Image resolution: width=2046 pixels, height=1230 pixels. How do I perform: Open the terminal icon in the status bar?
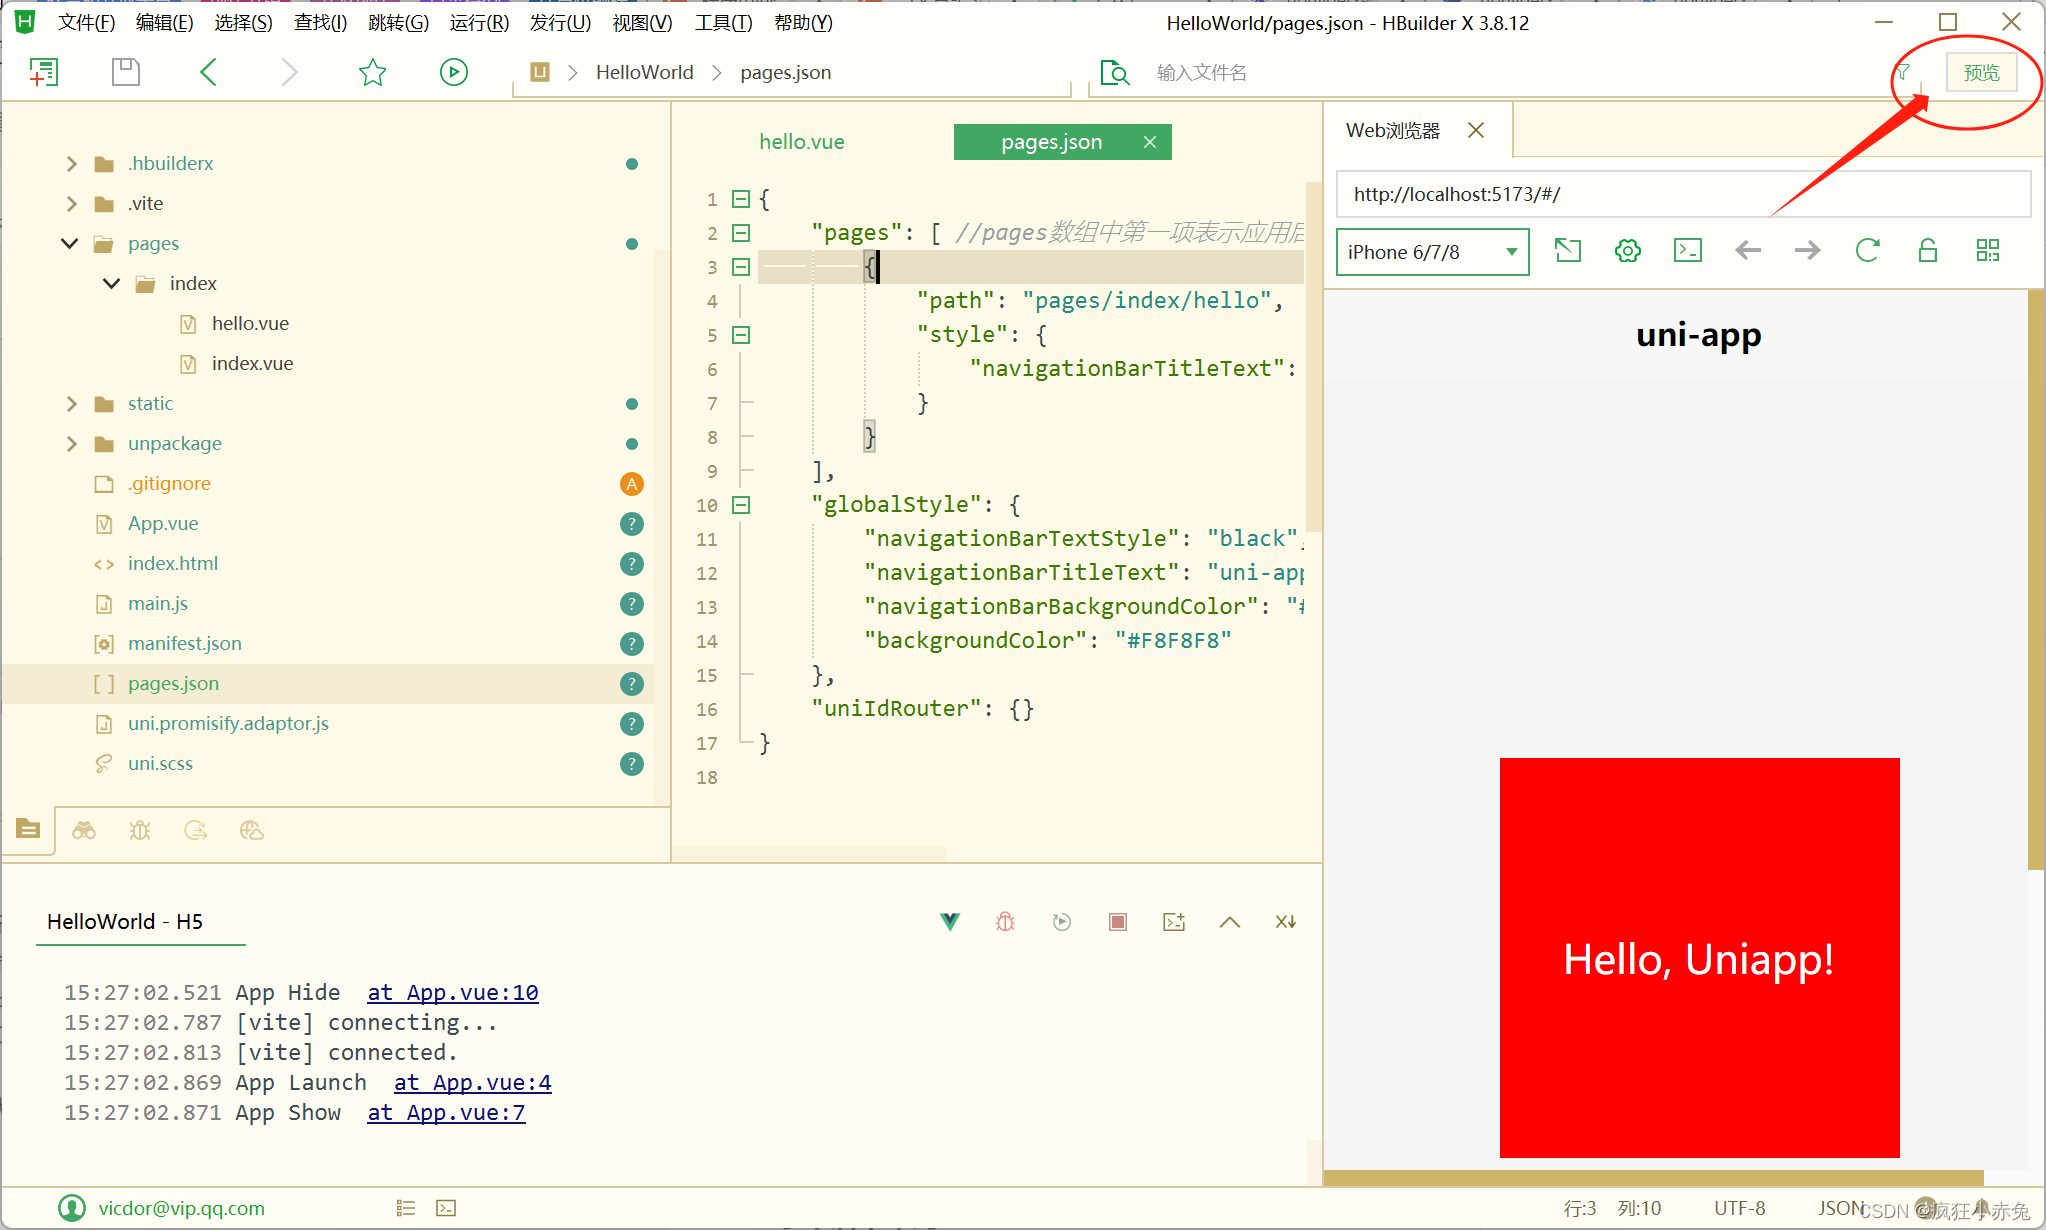tap(446, 1208)
